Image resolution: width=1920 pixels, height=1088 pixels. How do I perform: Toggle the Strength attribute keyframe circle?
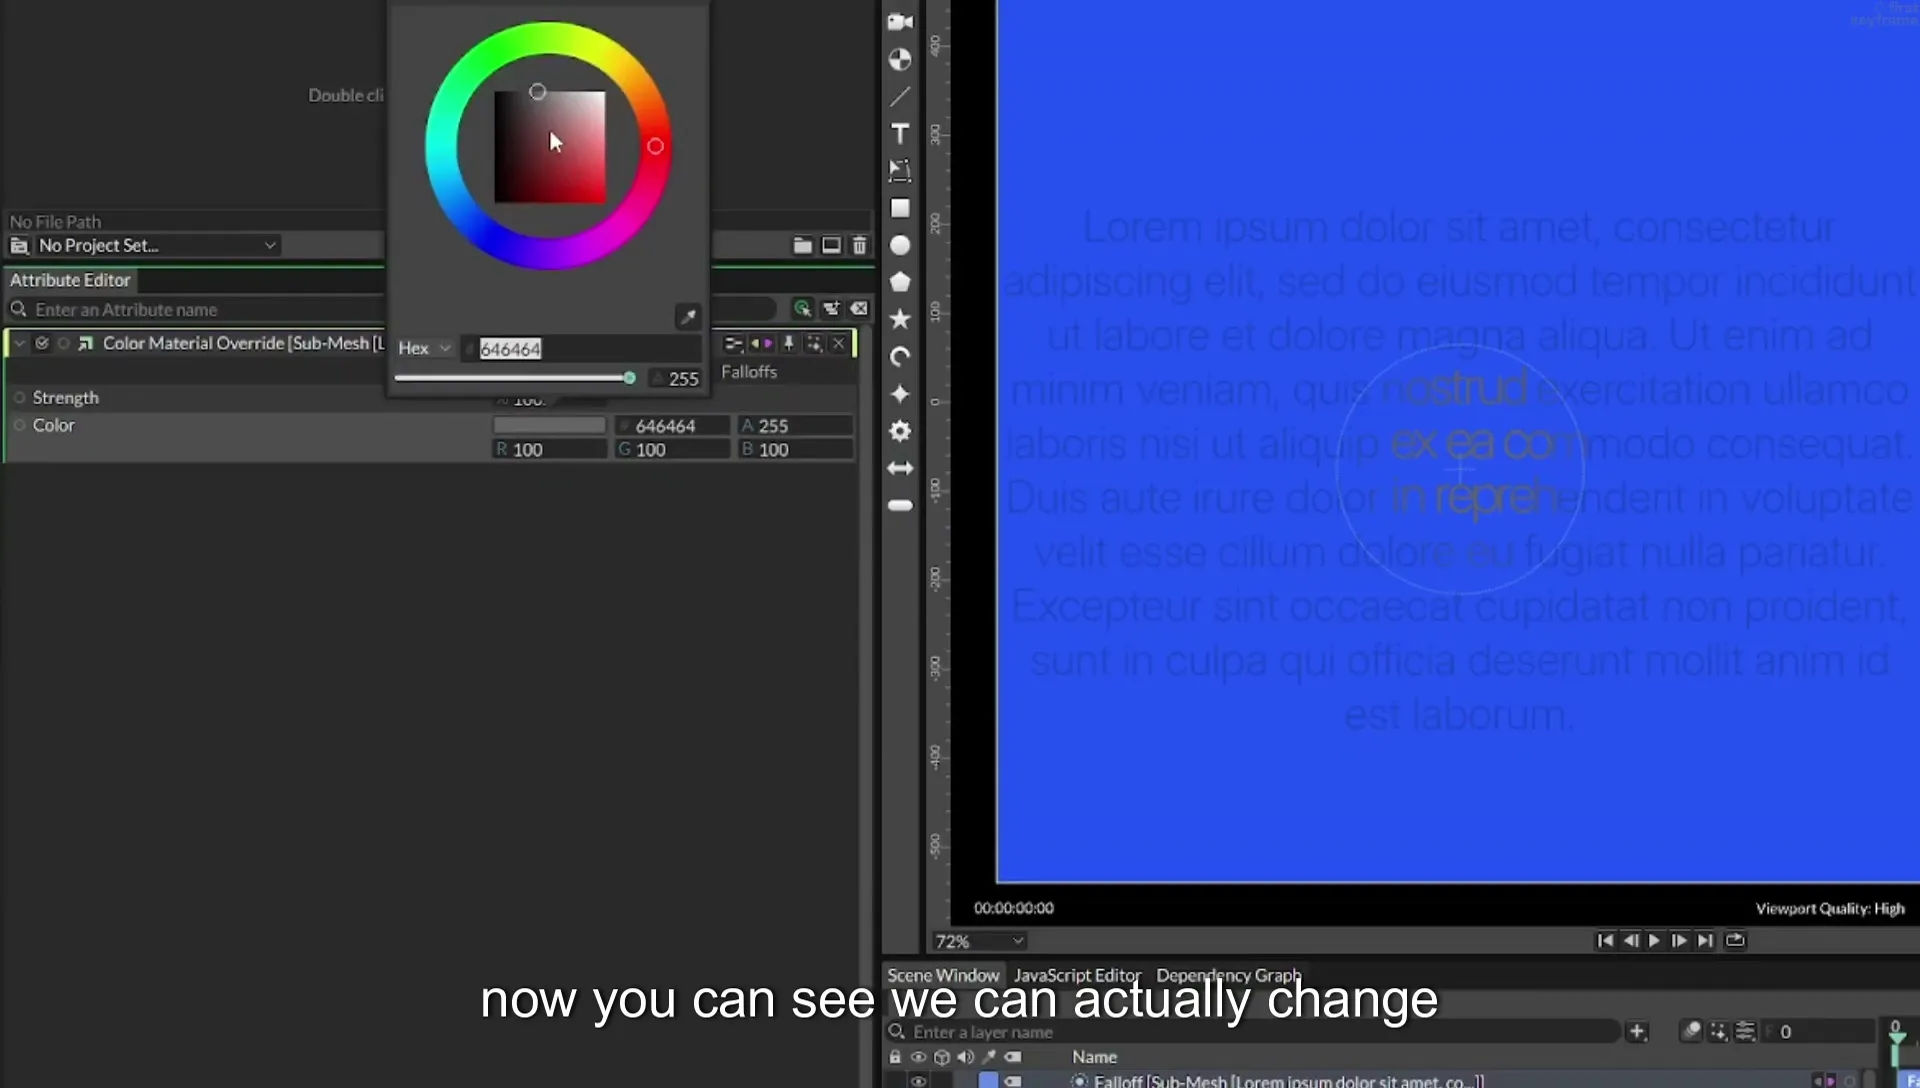tap(19, 398)
